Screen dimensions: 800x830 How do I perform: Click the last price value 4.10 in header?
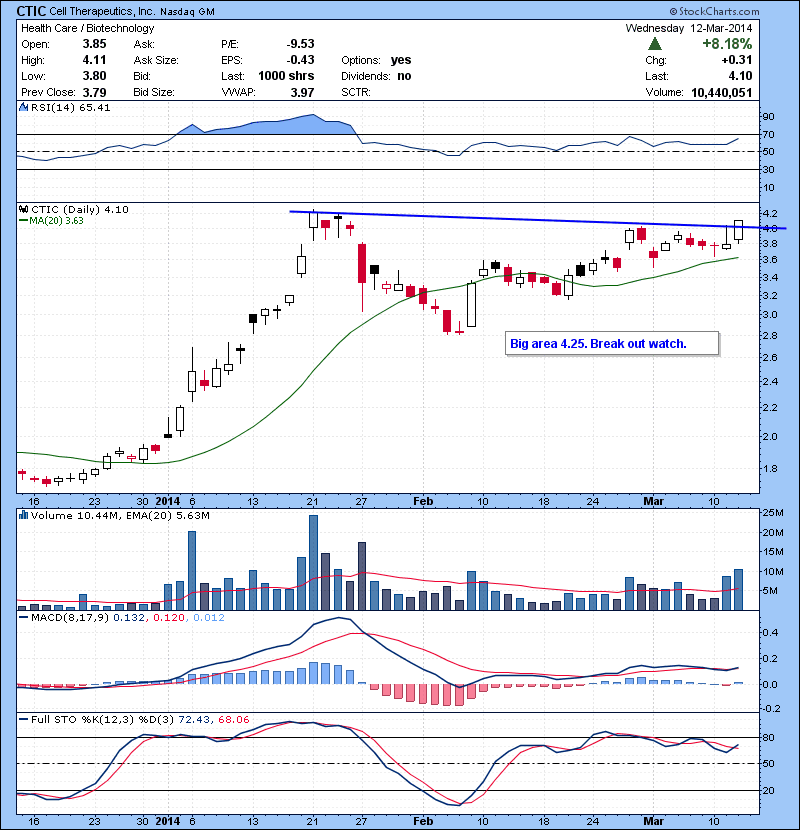tap(740, 76)
